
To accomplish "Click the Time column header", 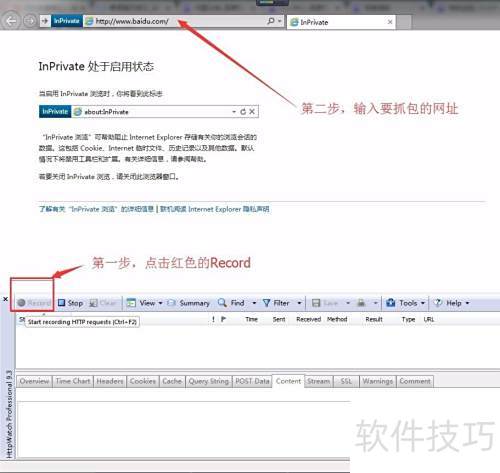I will click(x=252, y=319).
